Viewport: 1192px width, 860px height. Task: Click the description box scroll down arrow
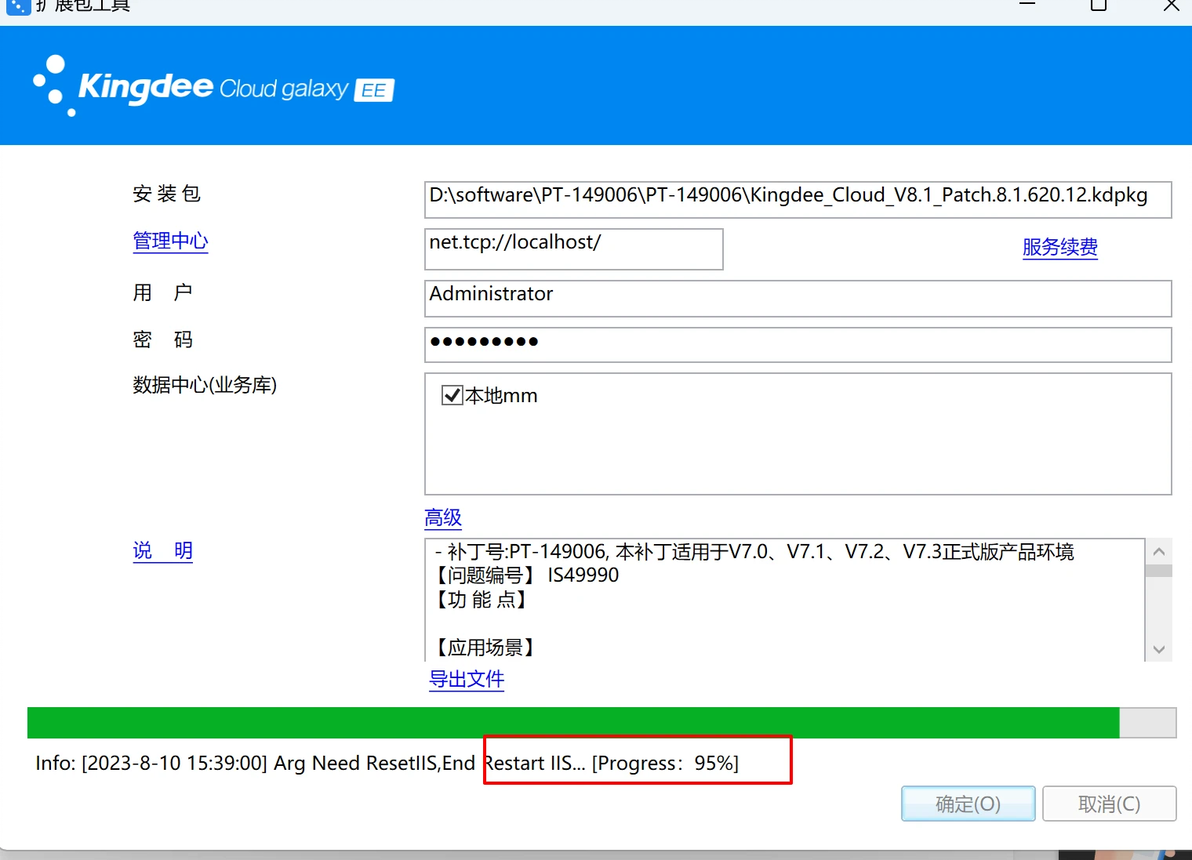pos(1159,649)
